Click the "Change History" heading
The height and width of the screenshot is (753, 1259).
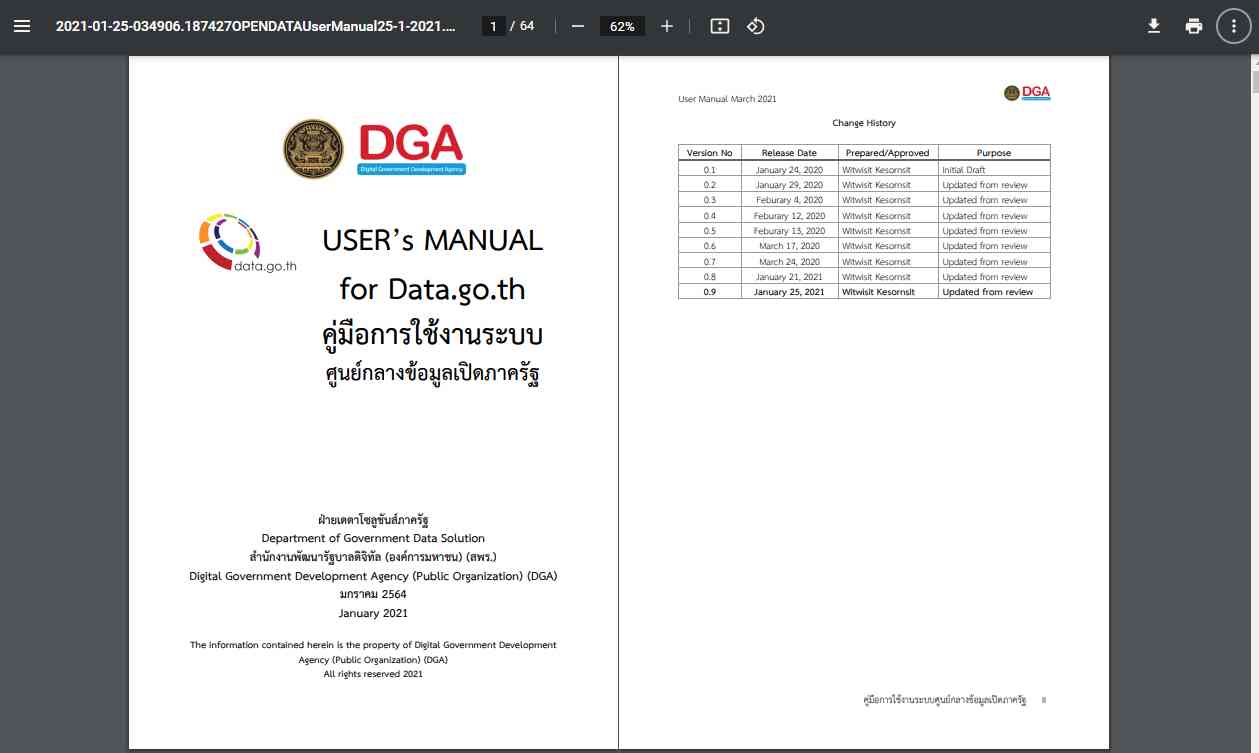tap(864, 123)
